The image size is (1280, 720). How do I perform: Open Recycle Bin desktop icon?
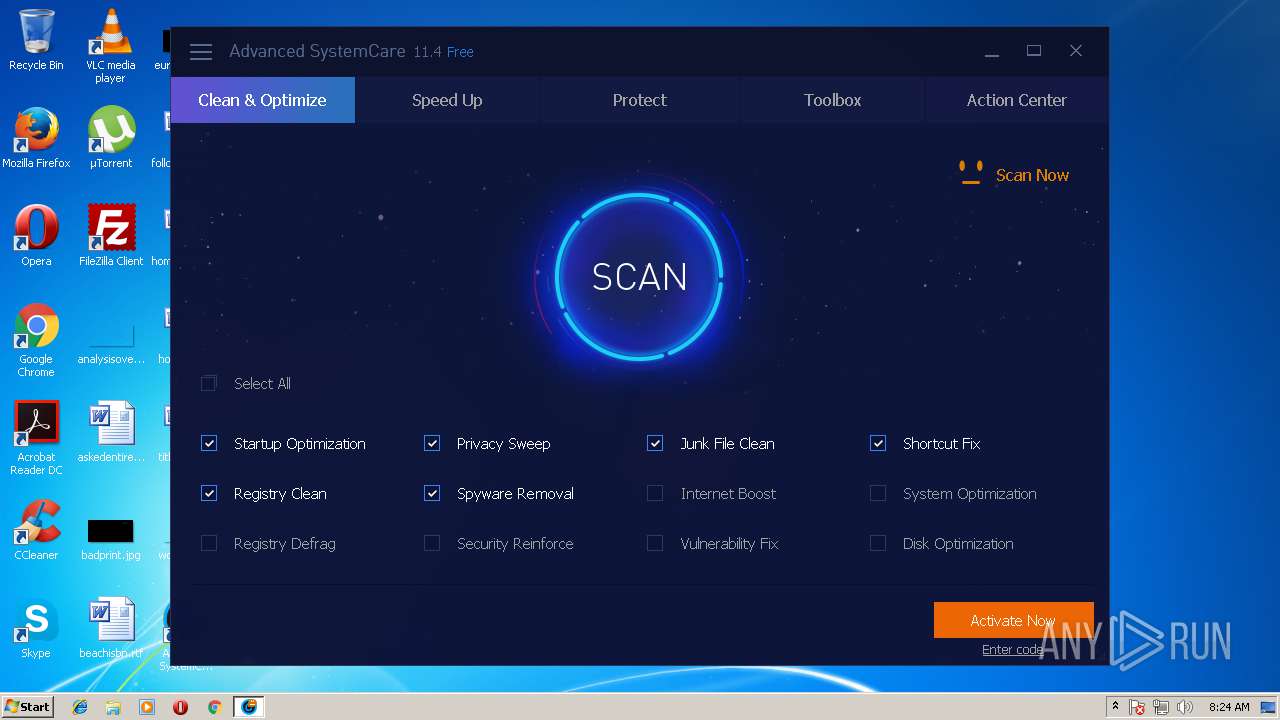[36, 41]
